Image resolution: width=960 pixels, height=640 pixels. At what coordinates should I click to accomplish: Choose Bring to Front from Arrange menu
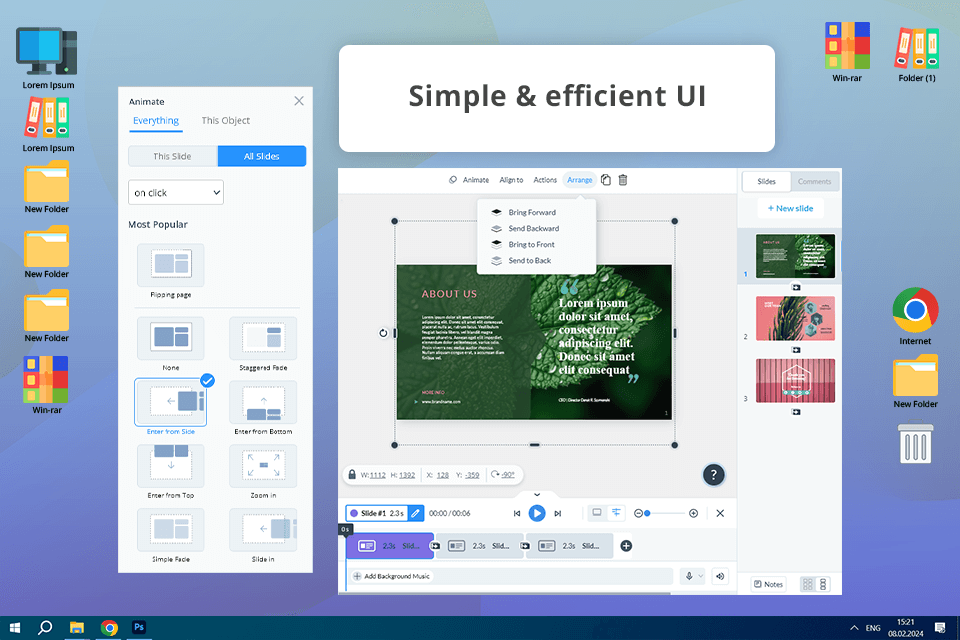click(x=531, y=244)
